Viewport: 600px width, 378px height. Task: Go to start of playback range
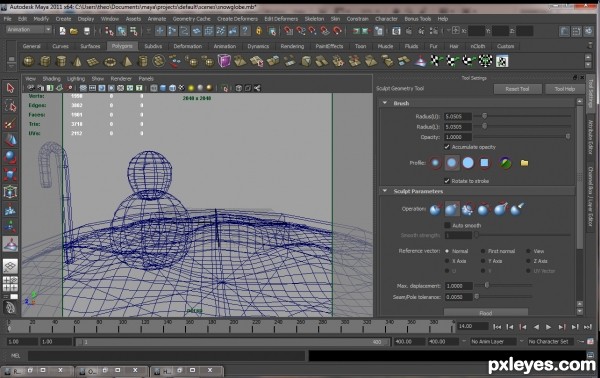coord(497,327)
